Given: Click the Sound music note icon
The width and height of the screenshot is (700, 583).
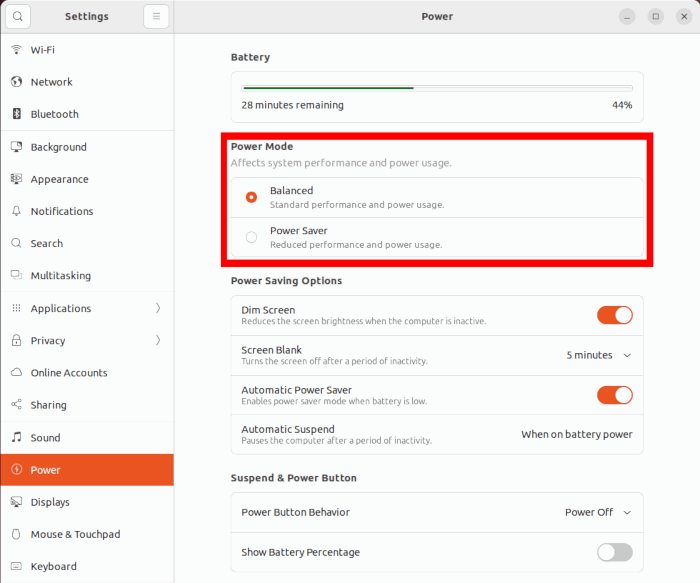Looking at the screenshot, I should coord(17,437).
